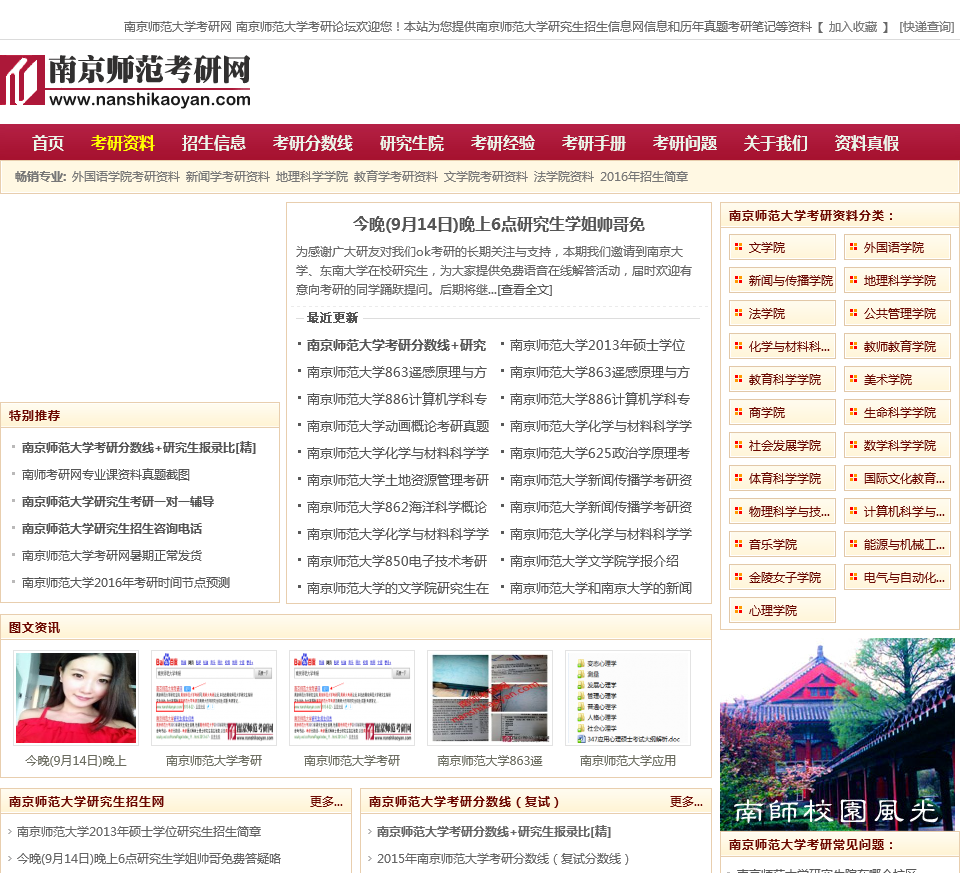Click the 南京师范考研网 site logo

tap(125, 81)
